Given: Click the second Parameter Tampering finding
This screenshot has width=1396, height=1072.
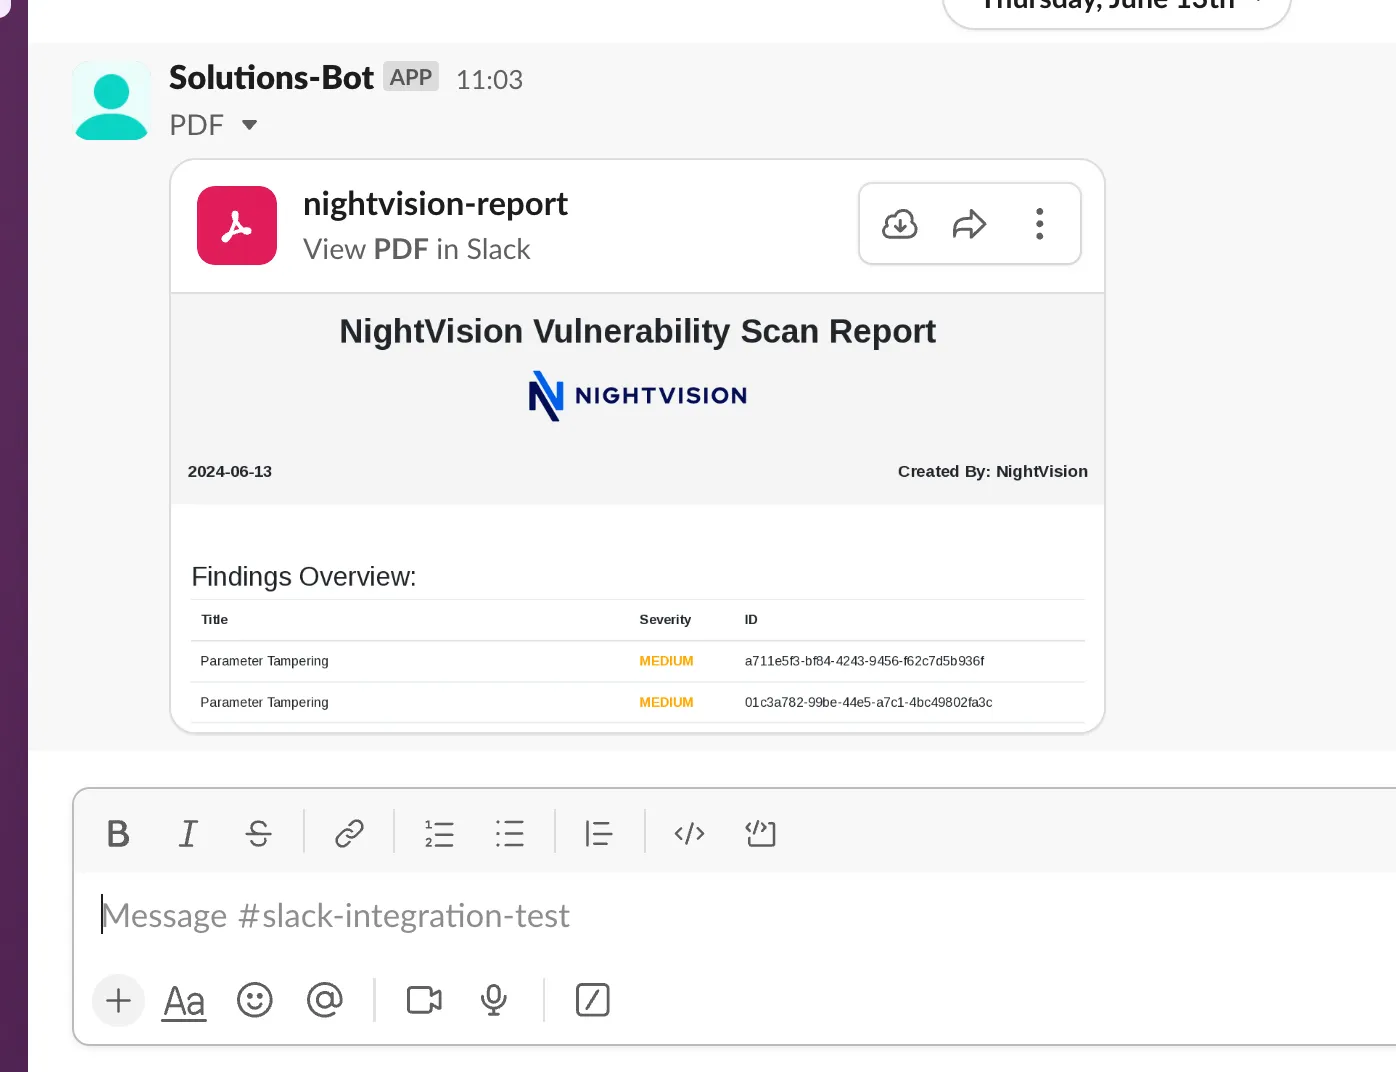Looking at the screenshot, I should coord(264,703).
